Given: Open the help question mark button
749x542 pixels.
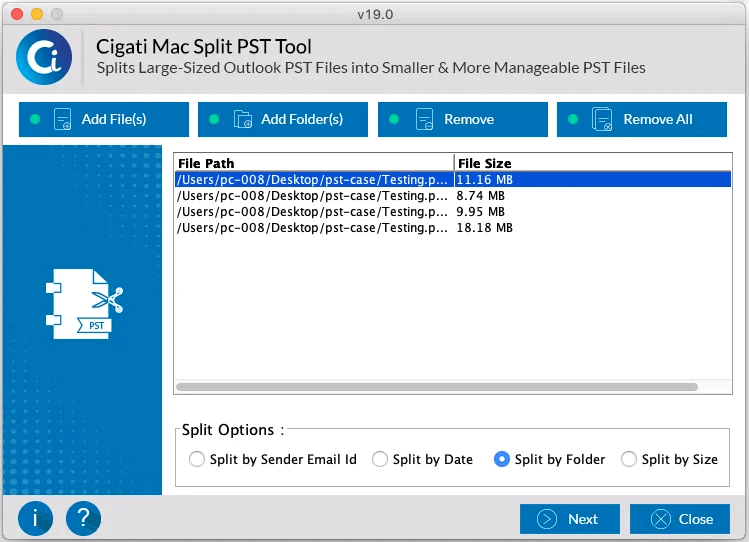Looking at the screenshot, I should (x=84, y=518).
